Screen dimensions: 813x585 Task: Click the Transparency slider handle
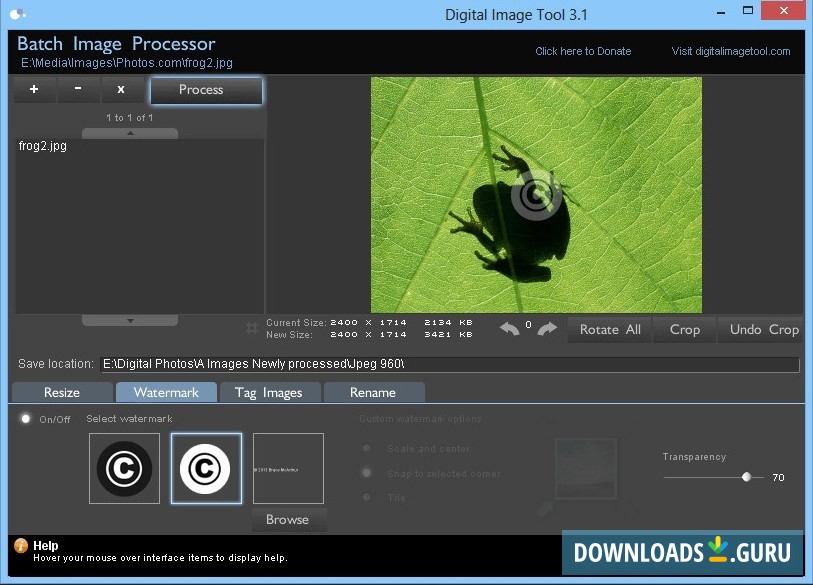click(746, 477)
